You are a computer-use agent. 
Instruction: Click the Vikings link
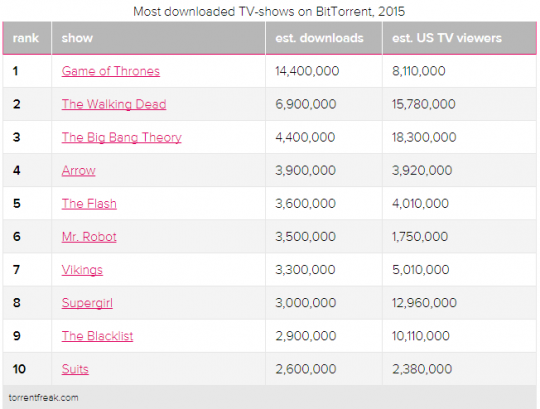82,270
